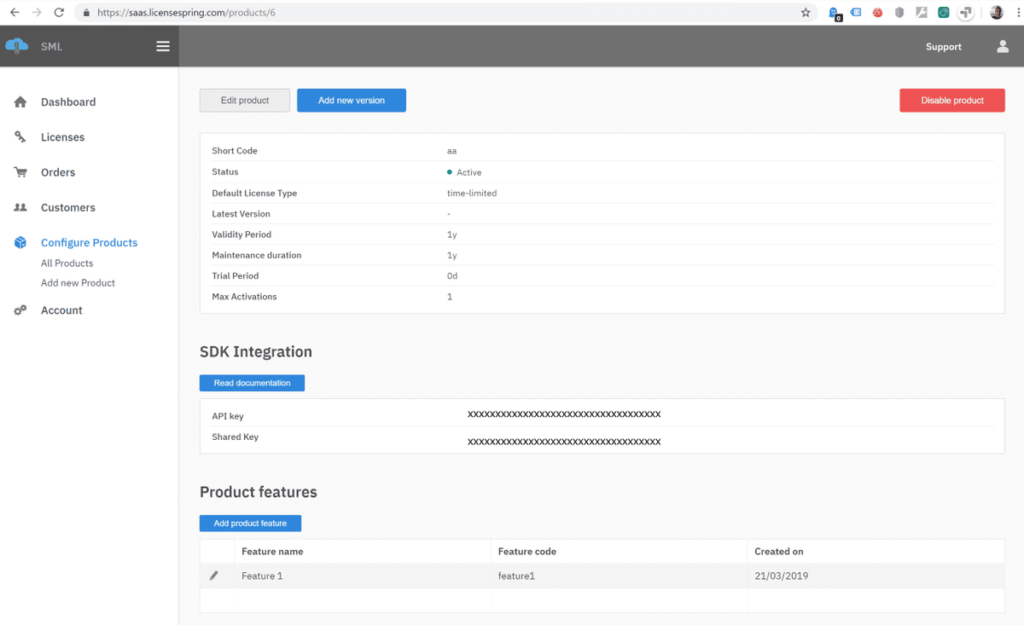Open the user profile icon in header

1002,46
